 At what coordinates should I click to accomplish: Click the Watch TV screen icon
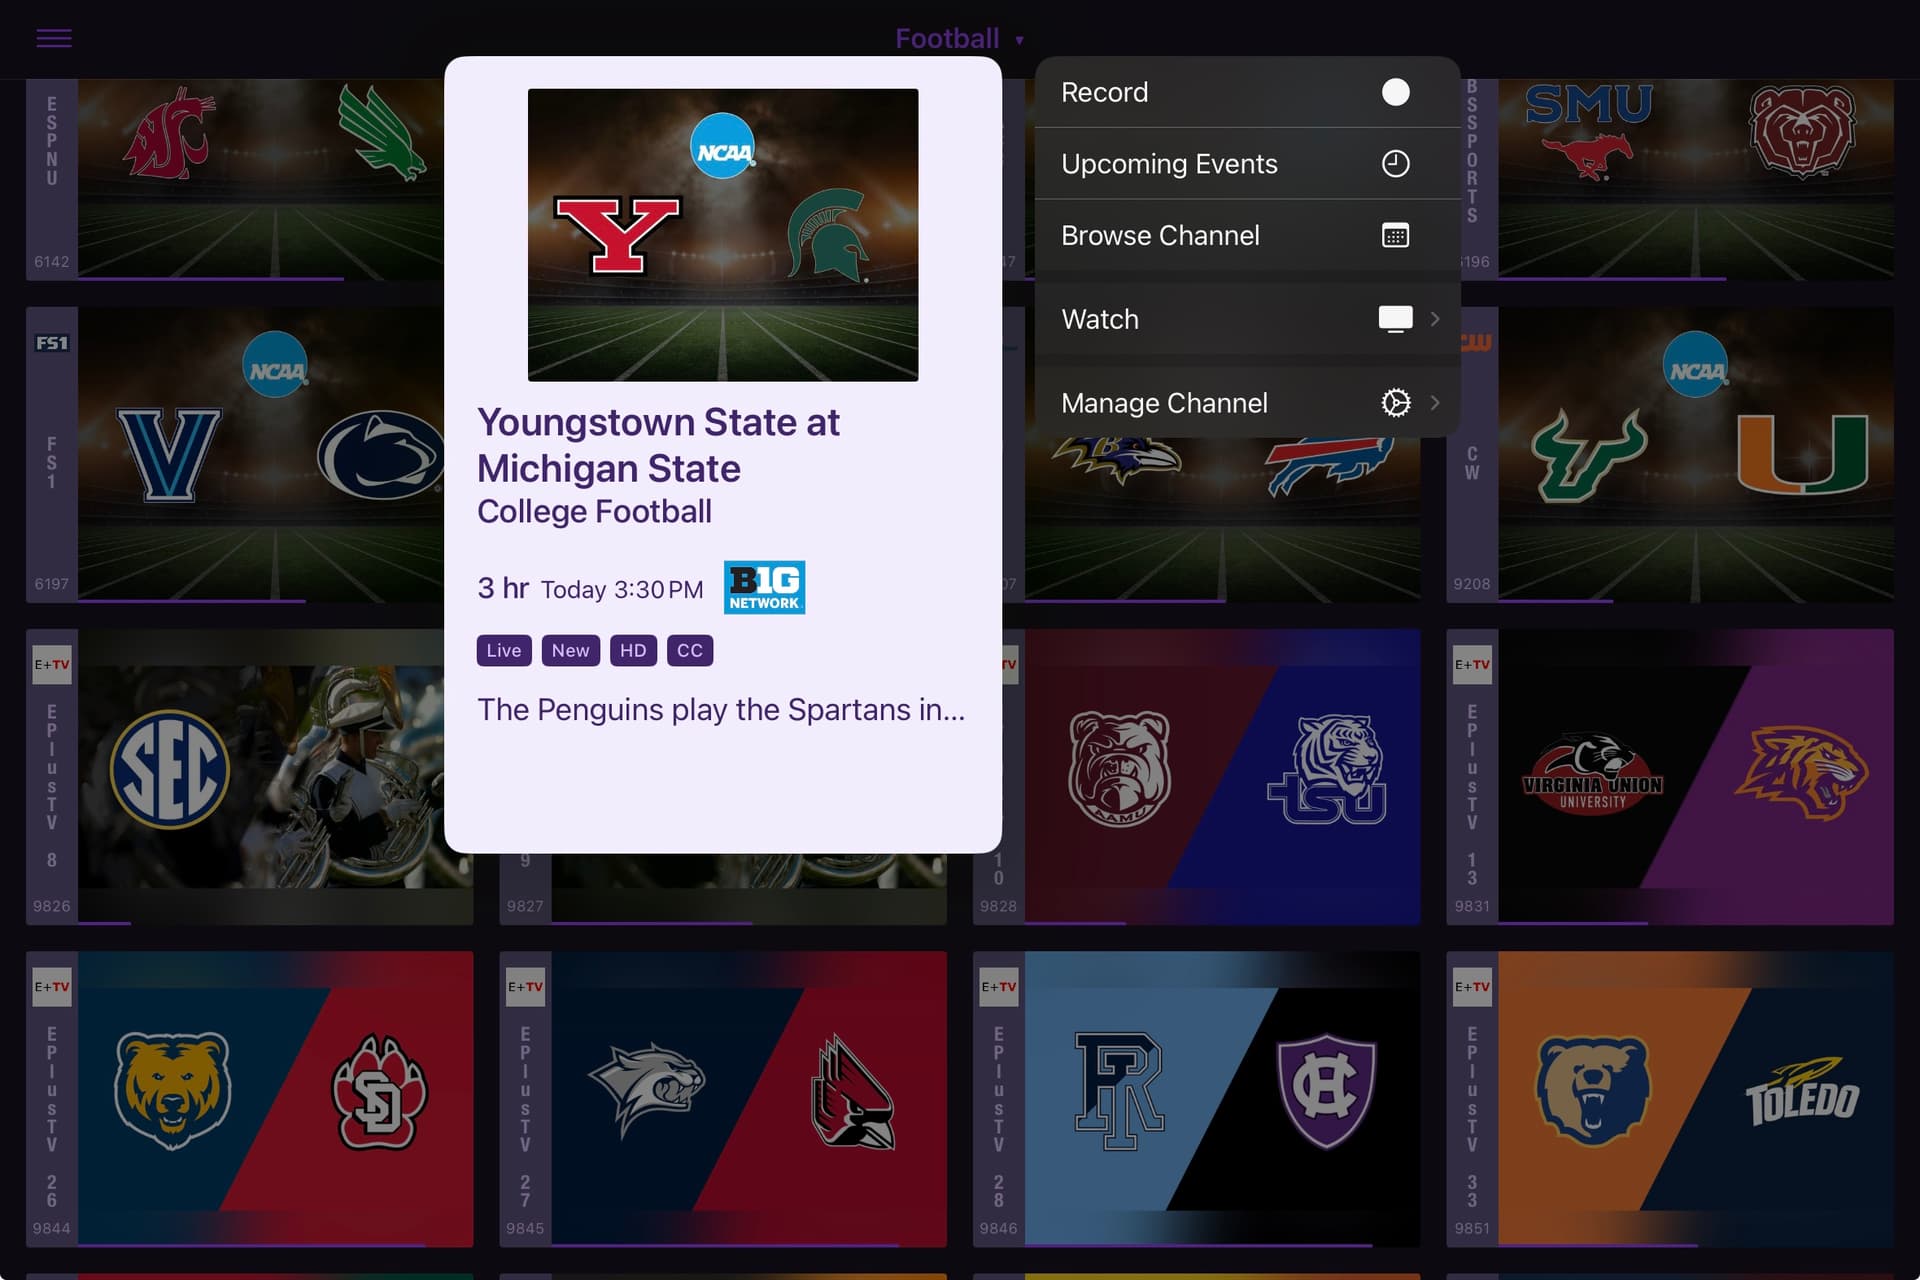click(1395, 319)
